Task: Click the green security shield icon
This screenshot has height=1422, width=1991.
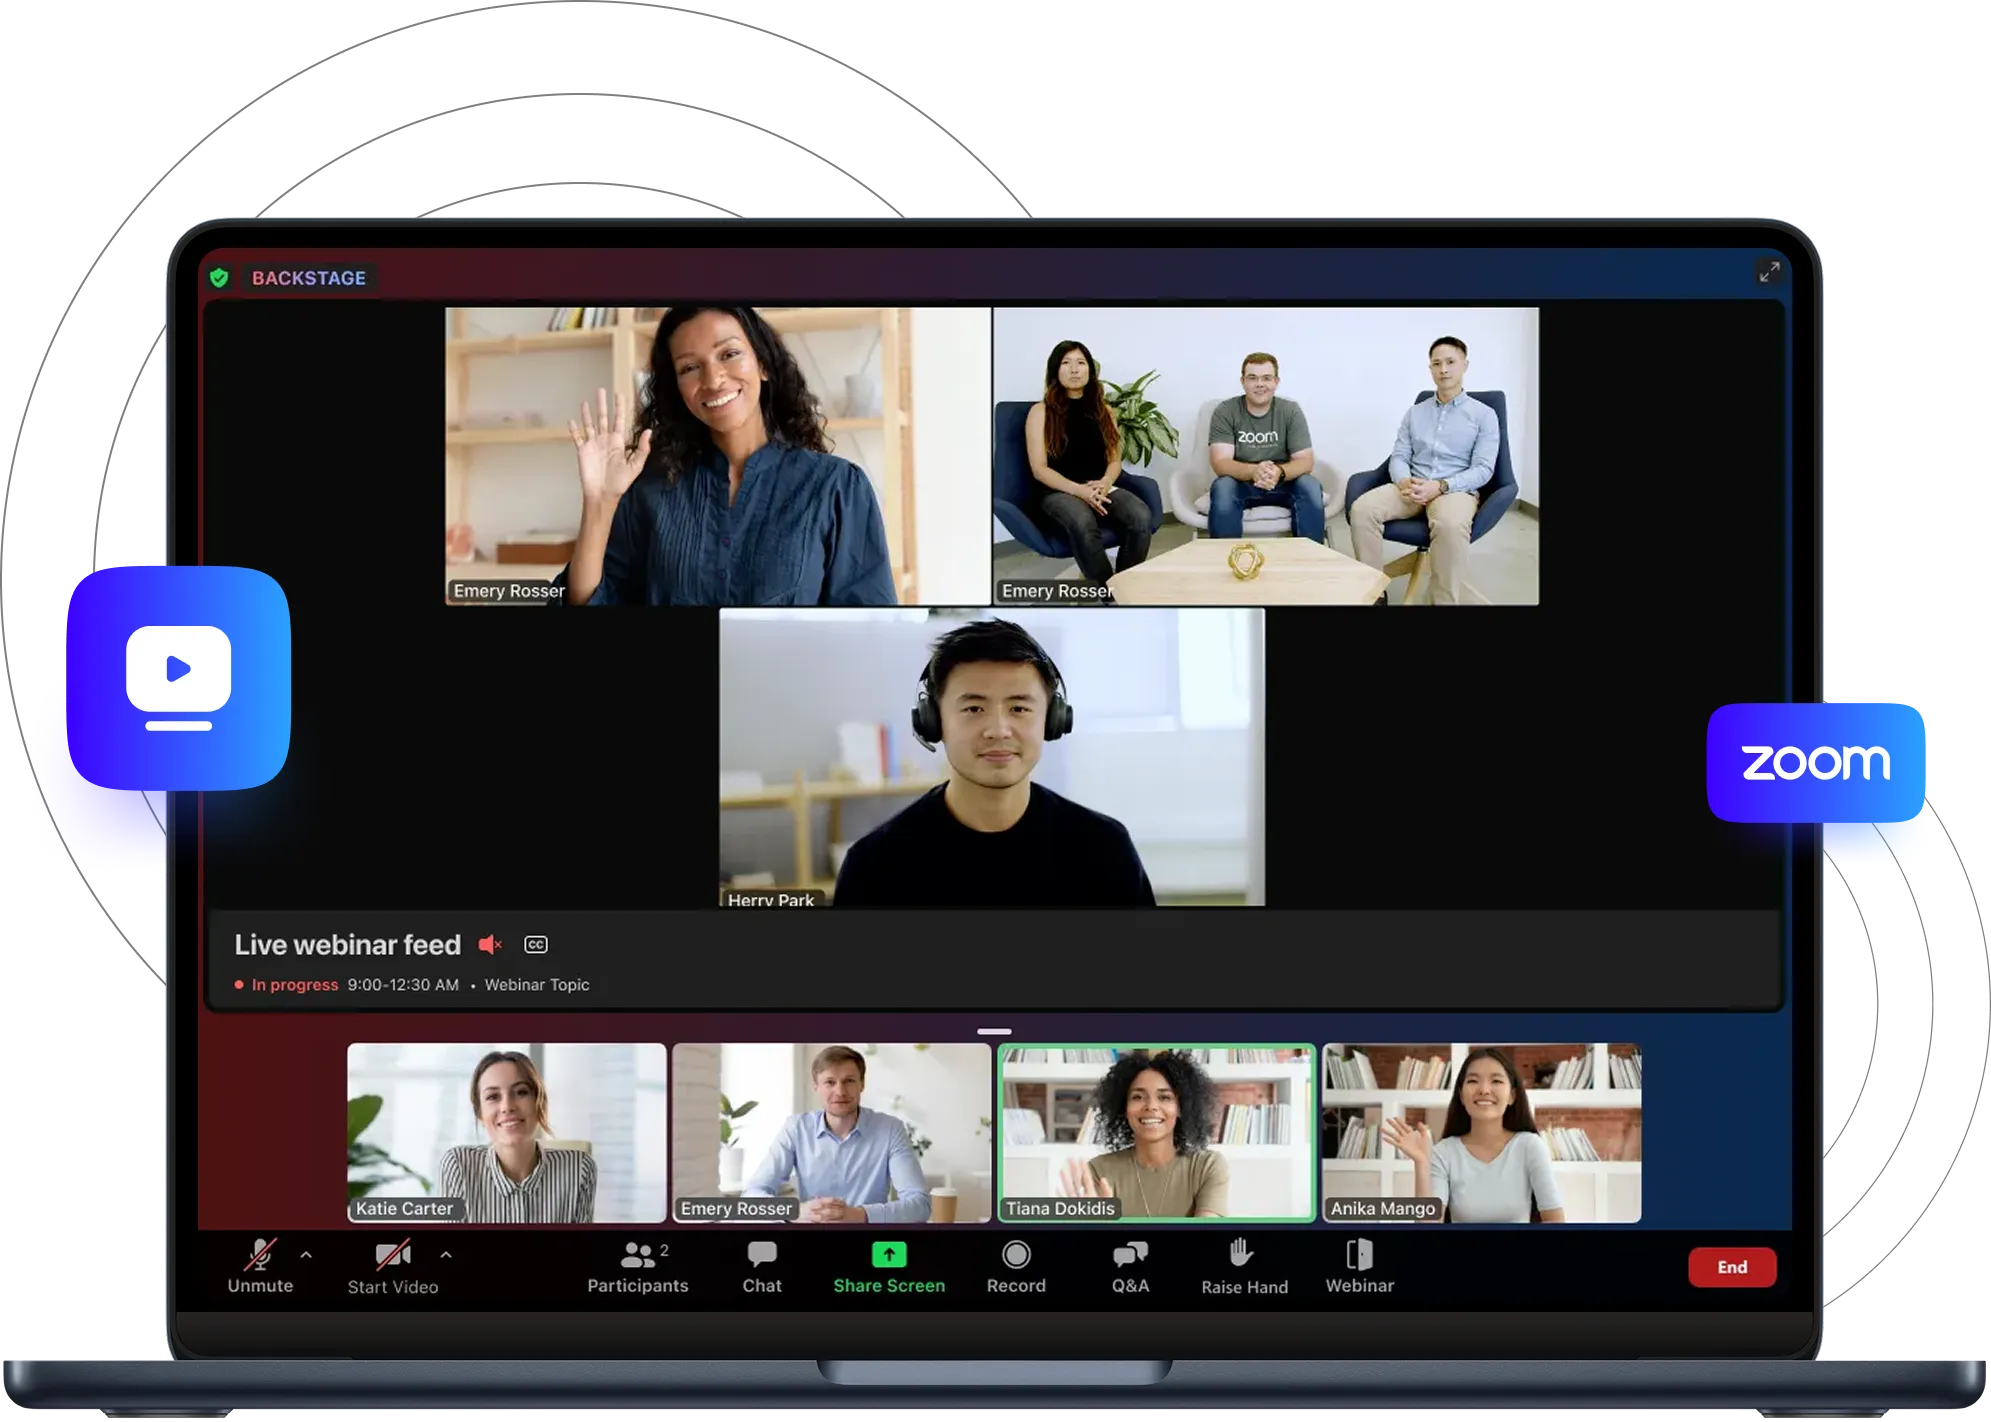Action: [x=219, y=278]
